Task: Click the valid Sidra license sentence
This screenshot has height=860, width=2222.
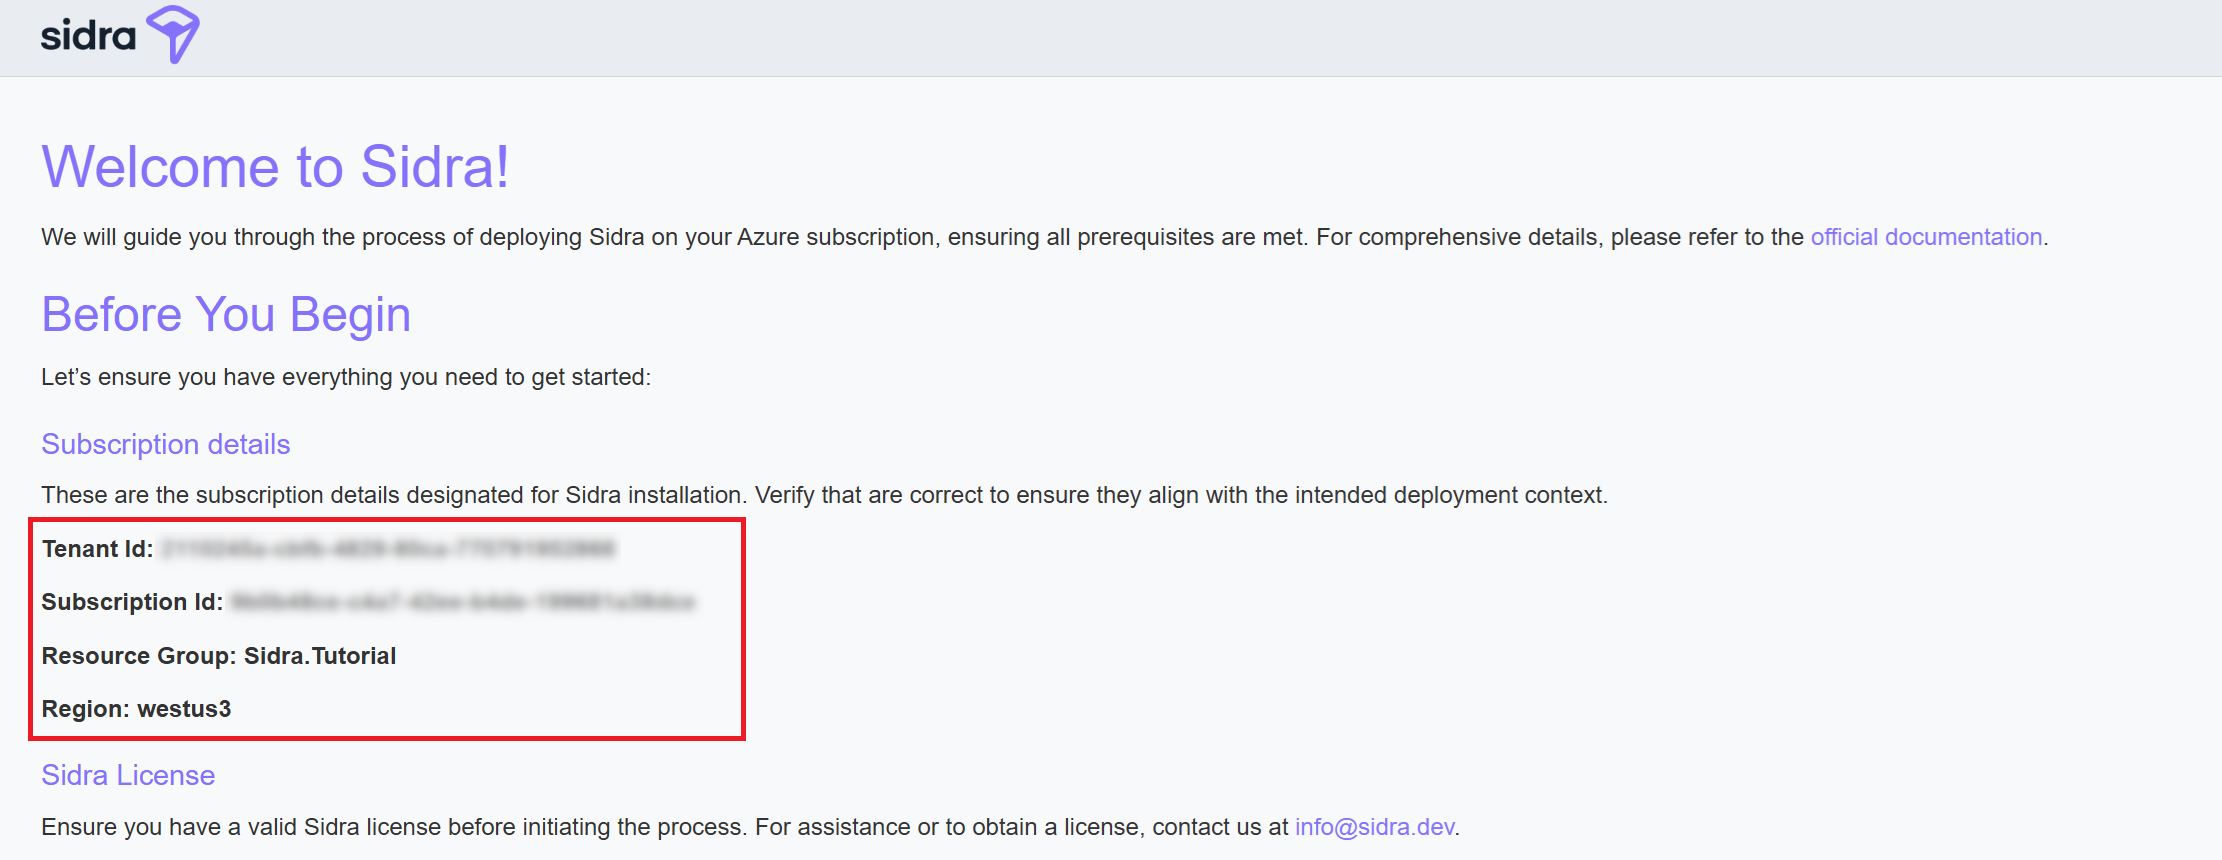Action: click(750, 827)
